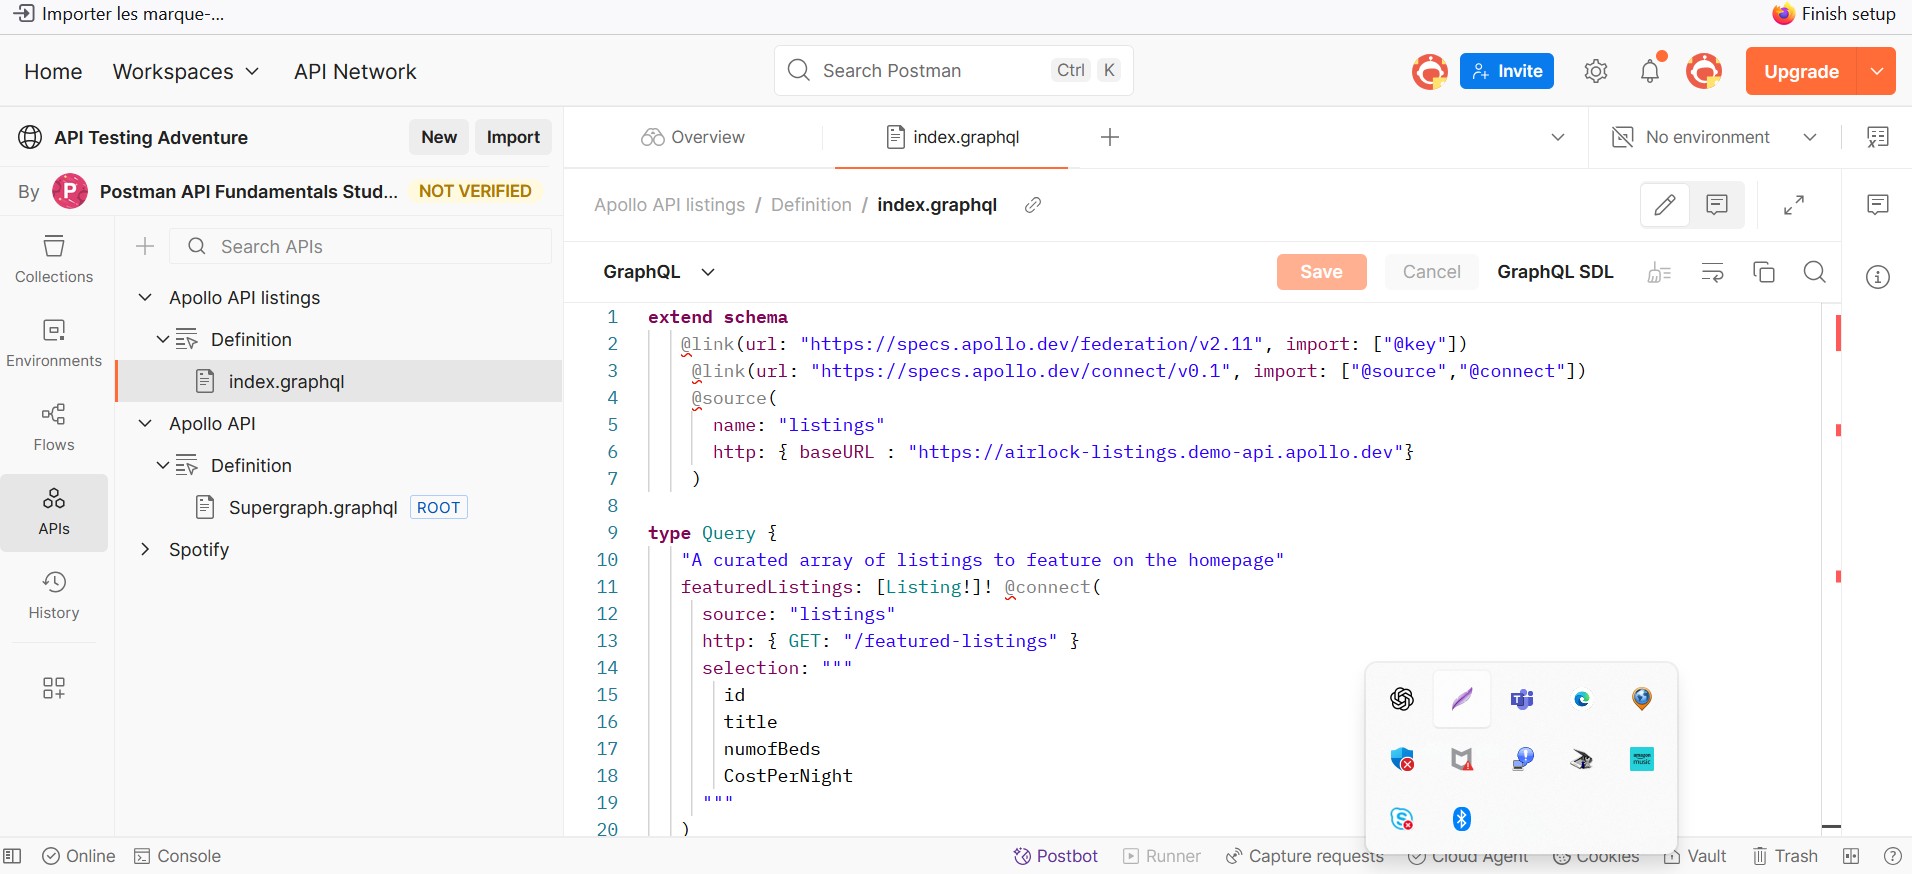
Task: Open the Flows sidebar section
Action: (54, 427)
